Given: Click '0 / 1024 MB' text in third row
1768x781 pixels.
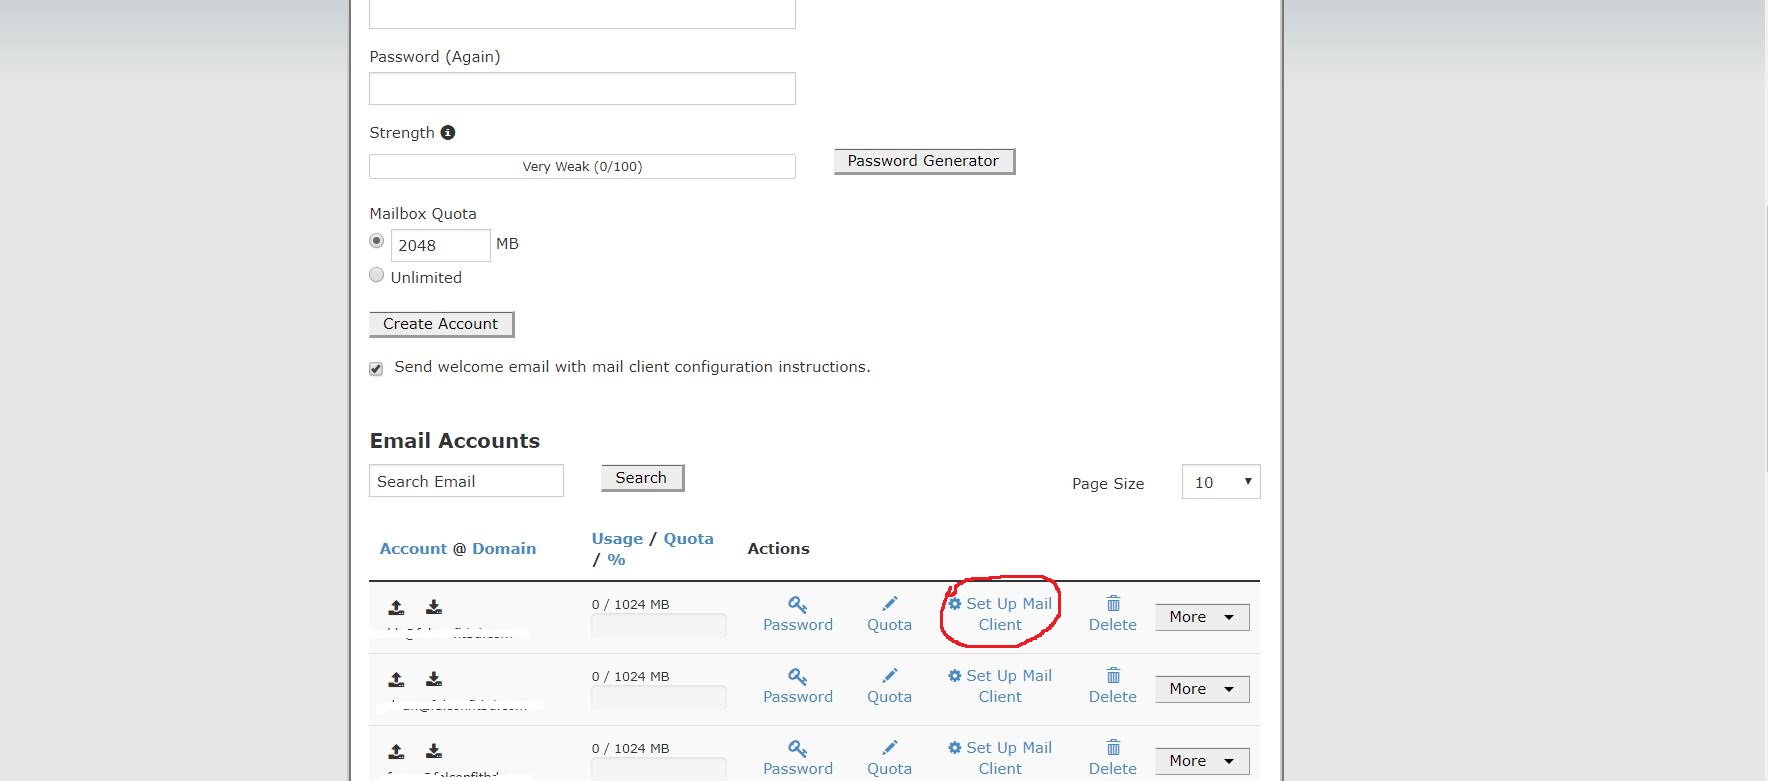Looking at the screenshot, I should pos(630,749).
